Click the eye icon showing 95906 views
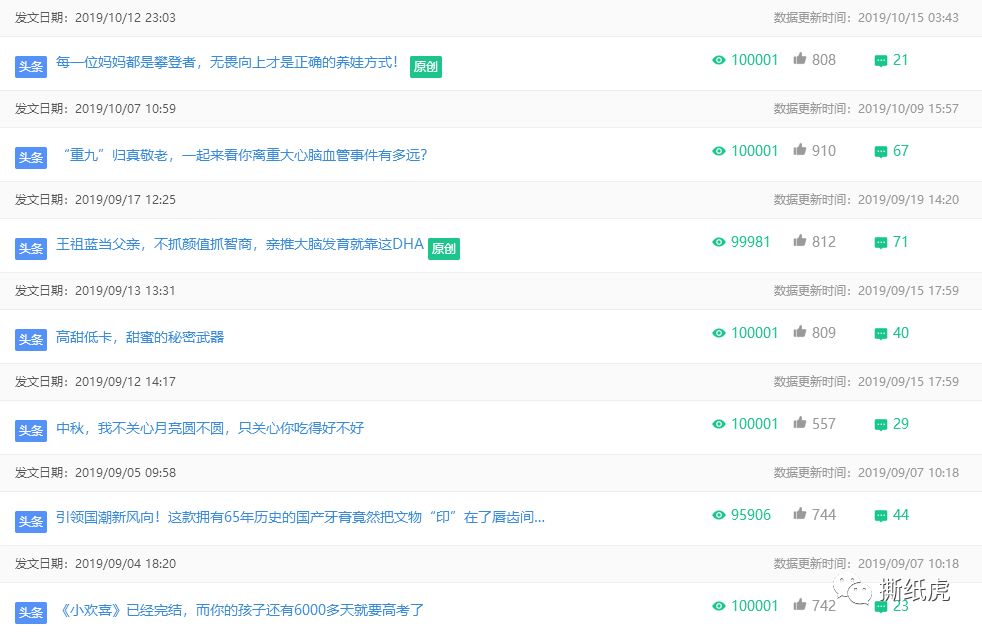The image size is (982, 633). pos(719,514)
